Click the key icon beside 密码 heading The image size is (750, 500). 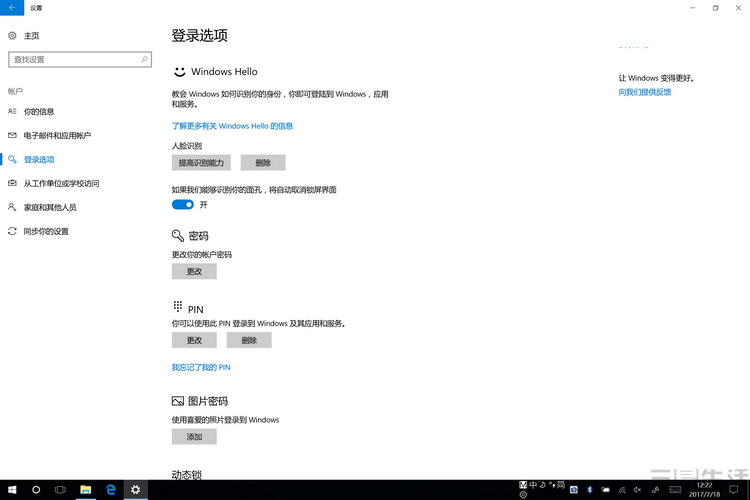(178, 235)
